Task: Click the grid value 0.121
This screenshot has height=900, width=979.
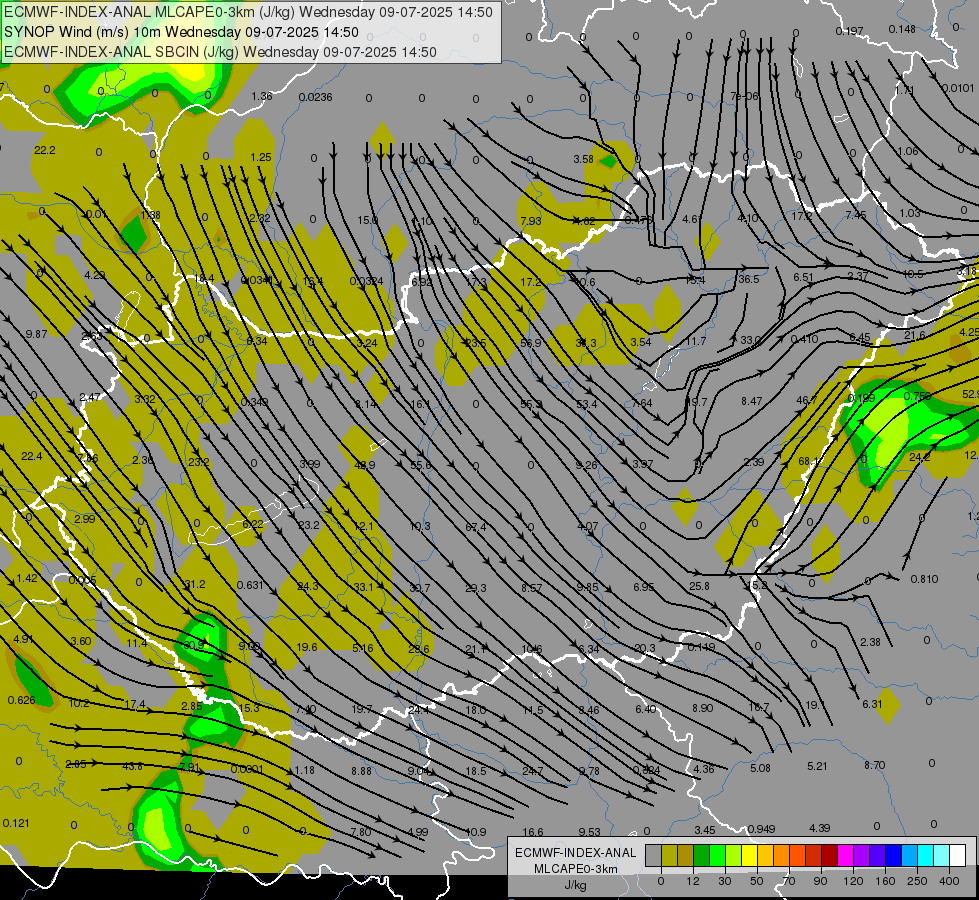Action: (x=16, y=823)
